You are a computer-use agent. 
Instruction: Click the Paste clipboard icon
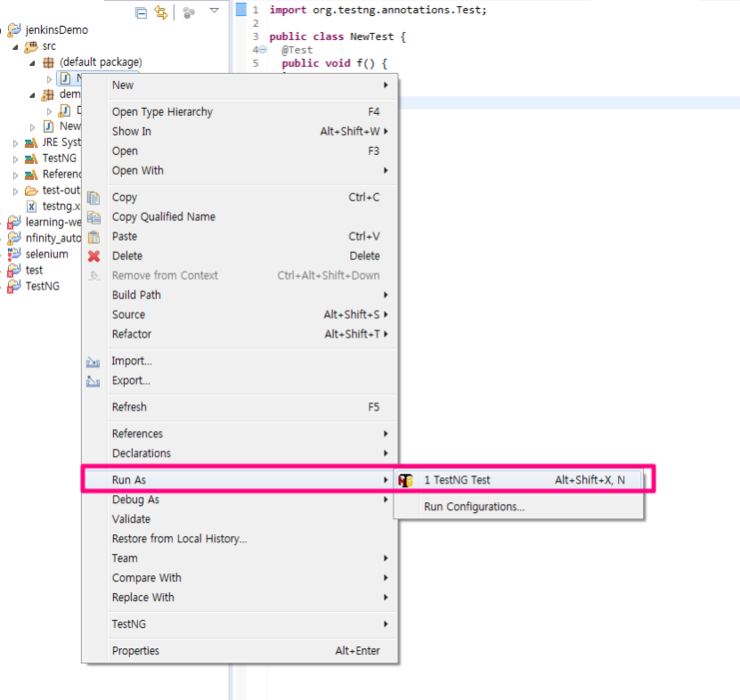94,237
